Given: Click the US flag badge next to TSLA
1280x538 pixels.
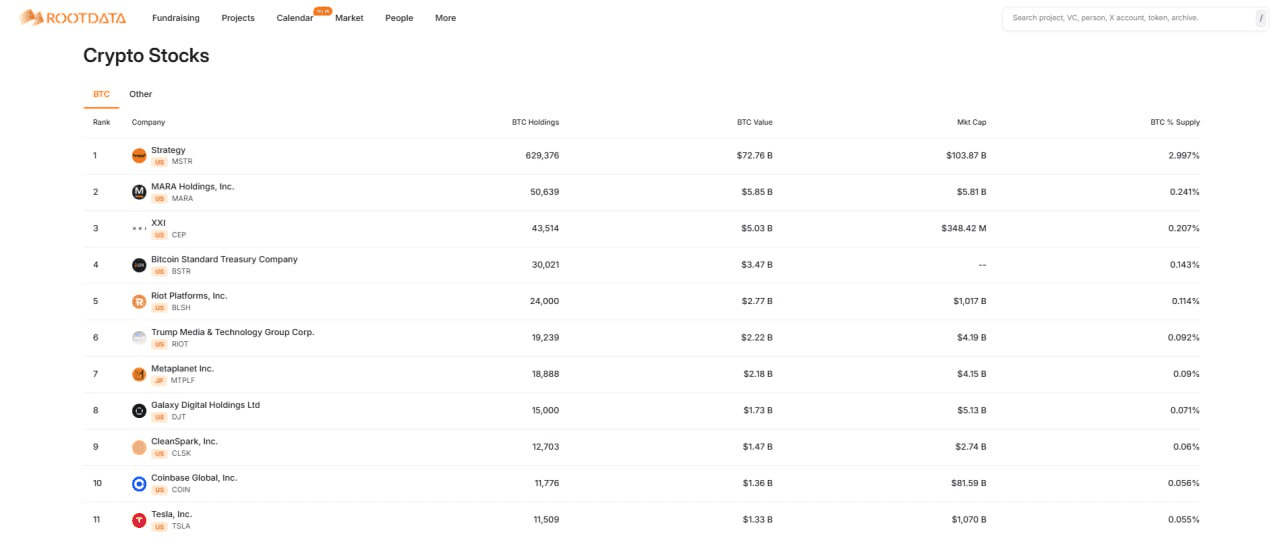Looking at the screenshot, I should point(159,526).
